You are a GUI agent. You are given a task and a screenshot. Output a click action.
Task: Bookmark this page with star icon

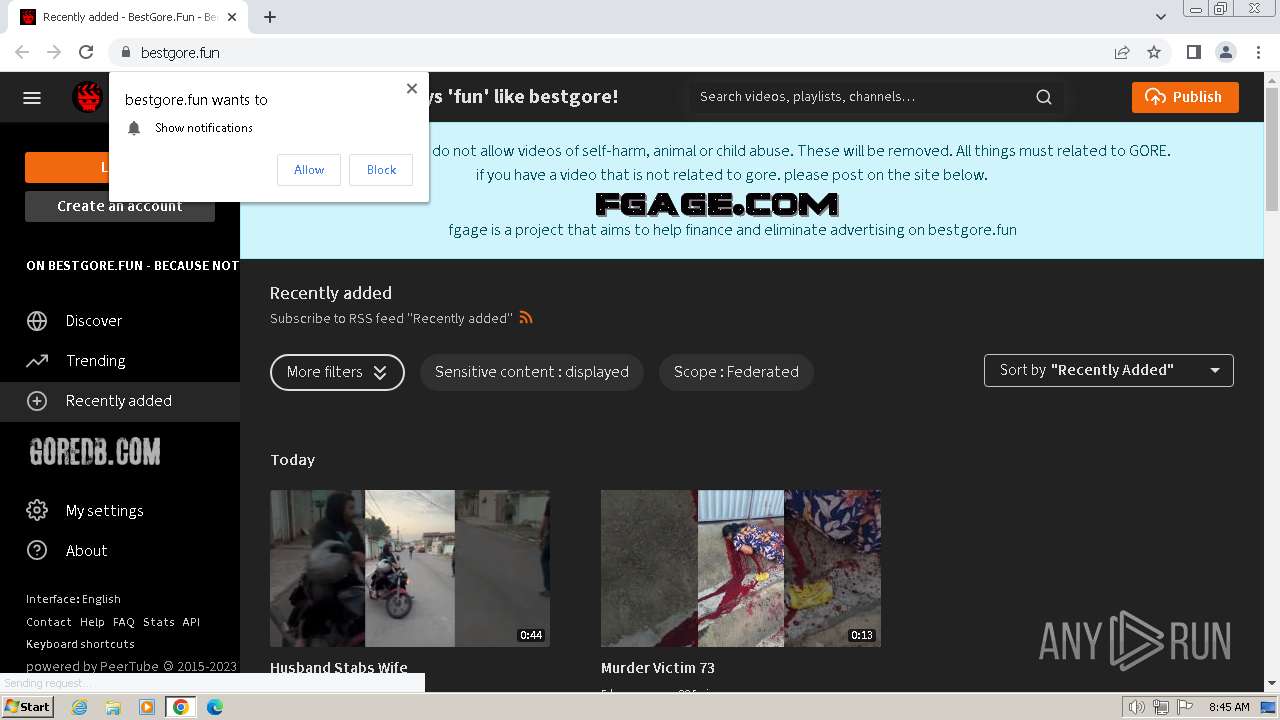1154,52
